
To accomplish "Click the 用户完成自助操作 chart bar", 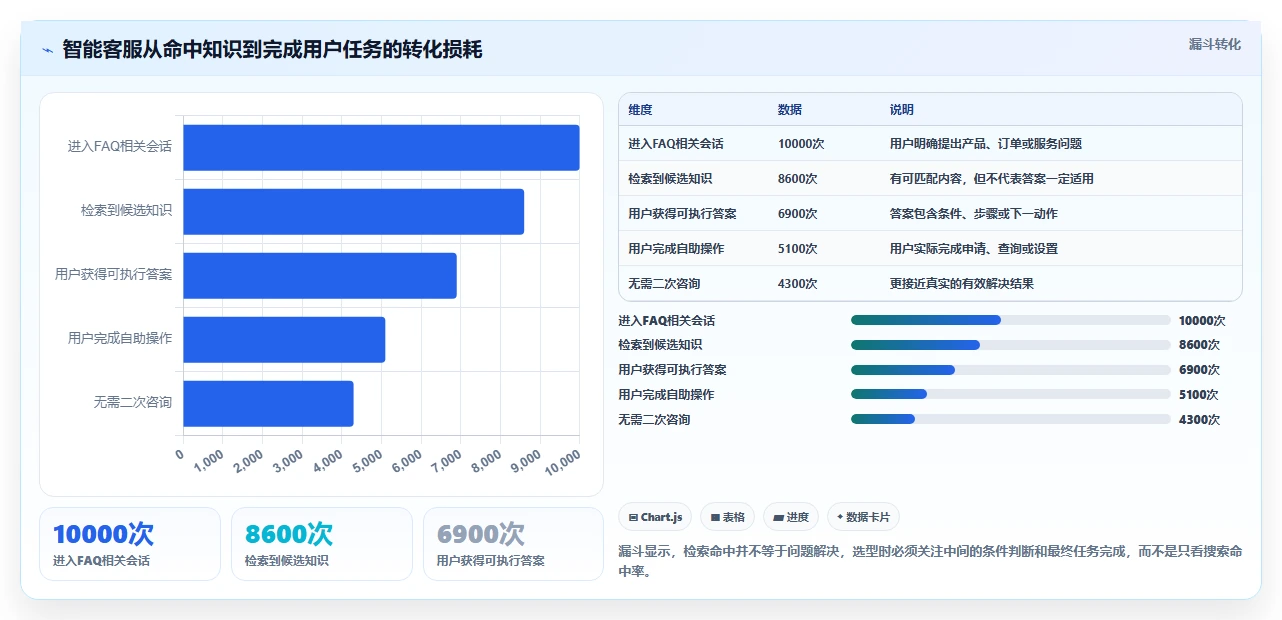I will coord(284,339).
